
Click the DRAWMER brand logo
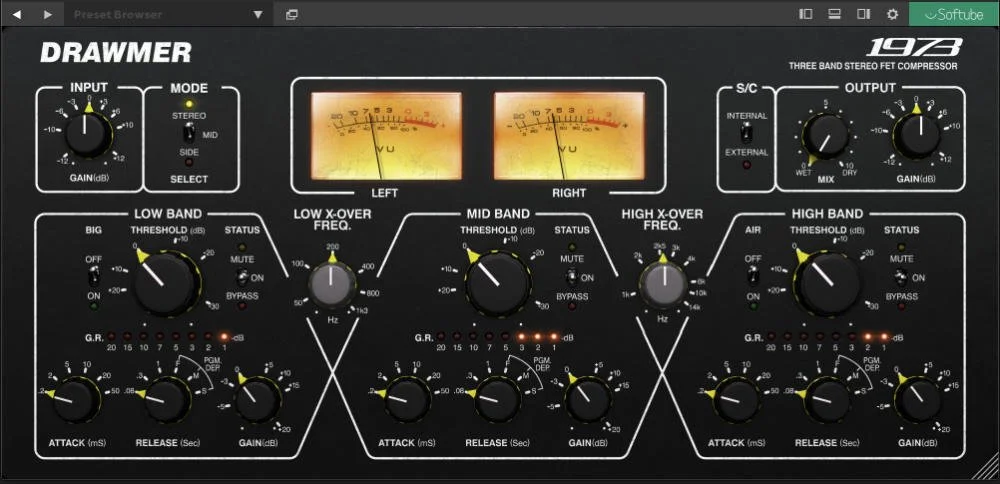[116, 52]
